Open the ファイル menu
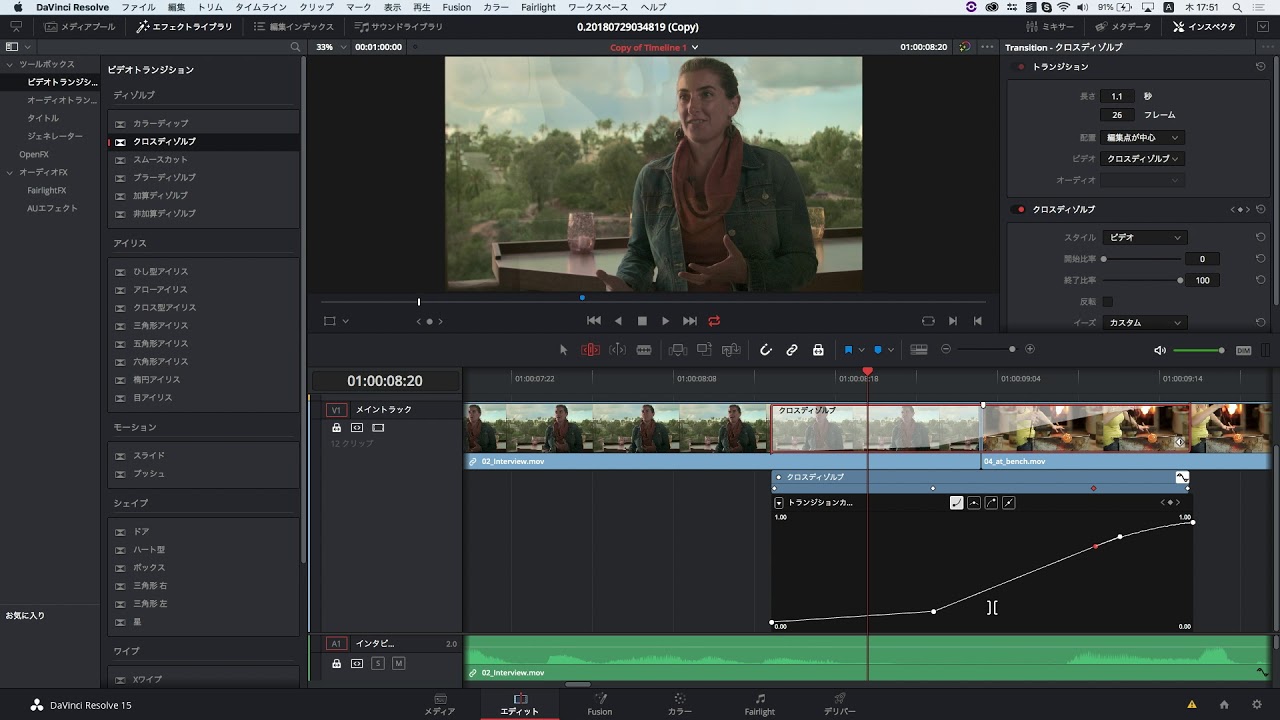Screen dimensions: 1280x720 pos(138,7)
